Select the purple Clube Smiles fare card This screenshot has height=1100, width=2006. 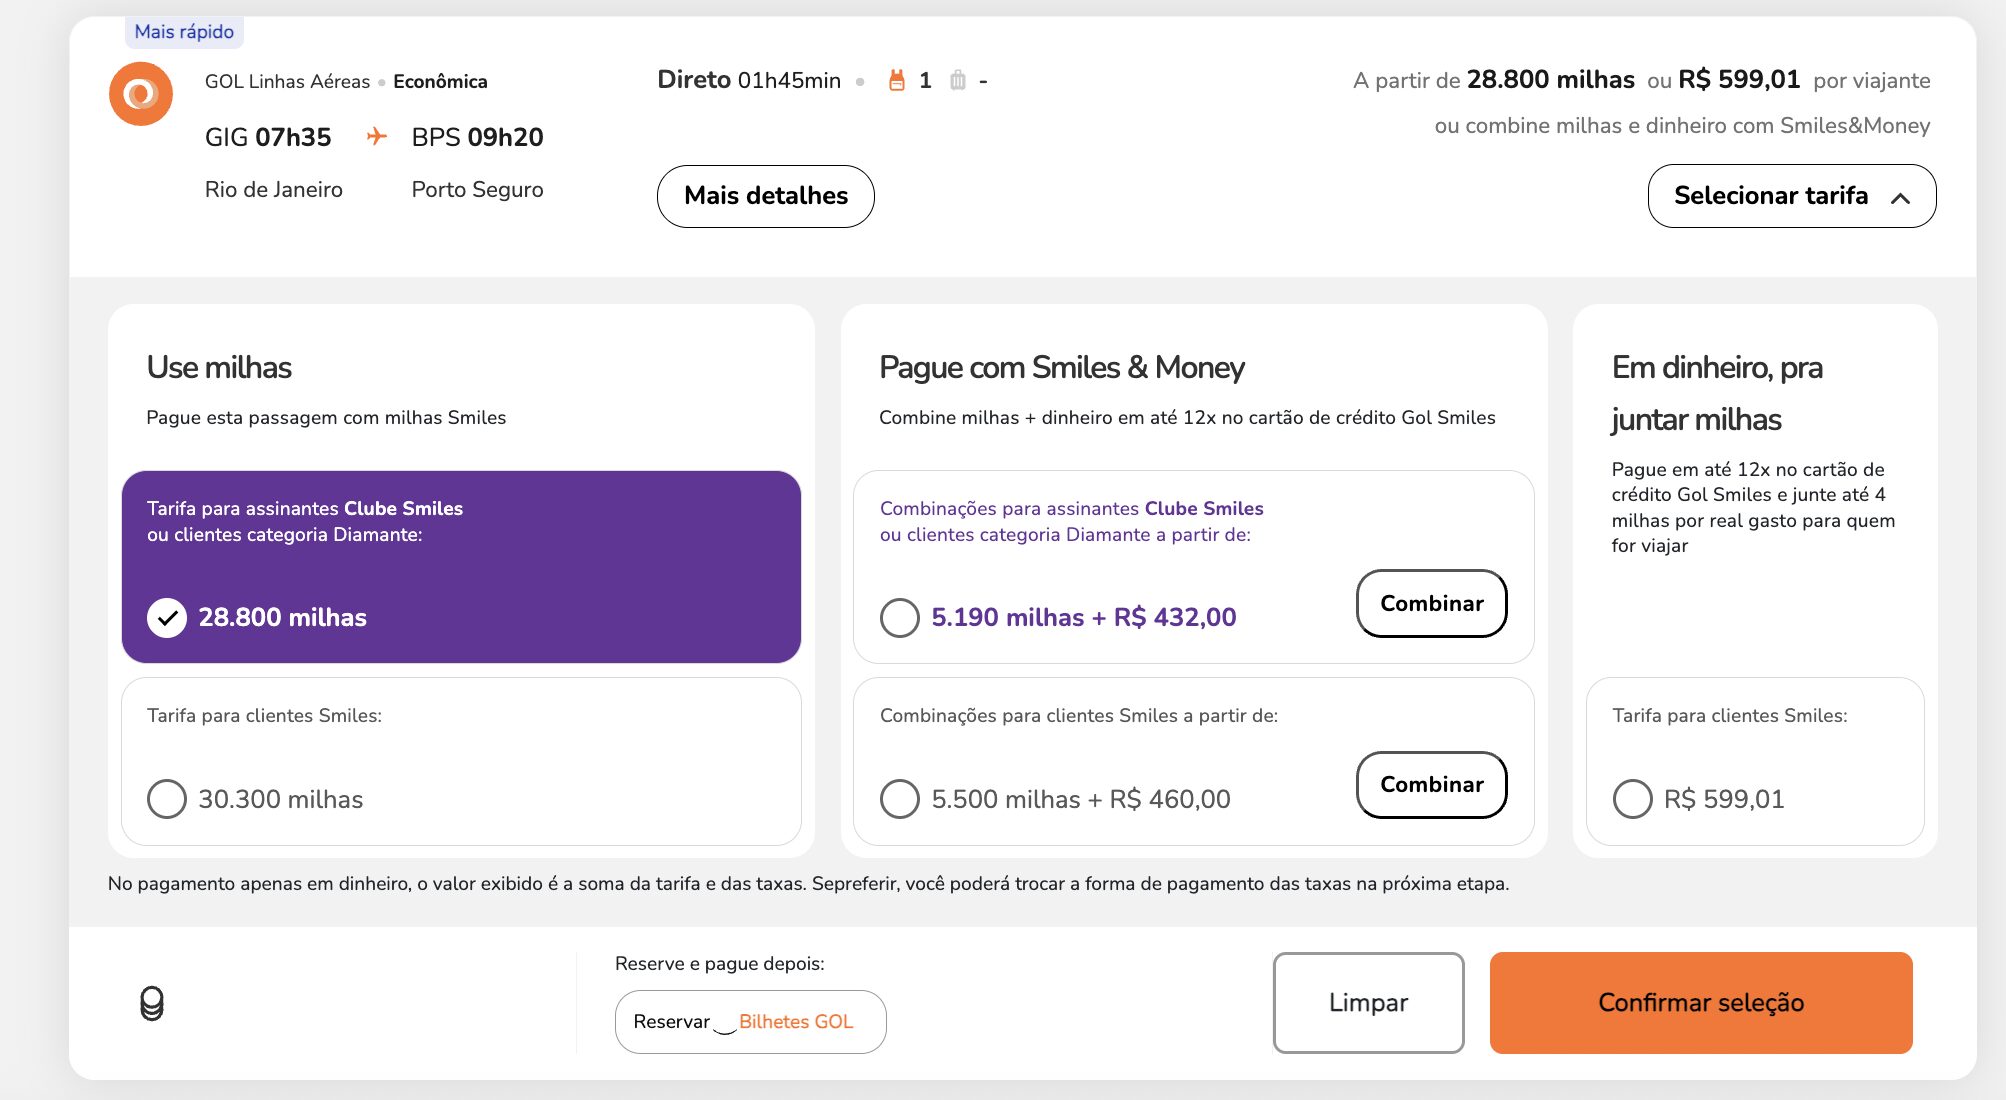coord(461,566)
